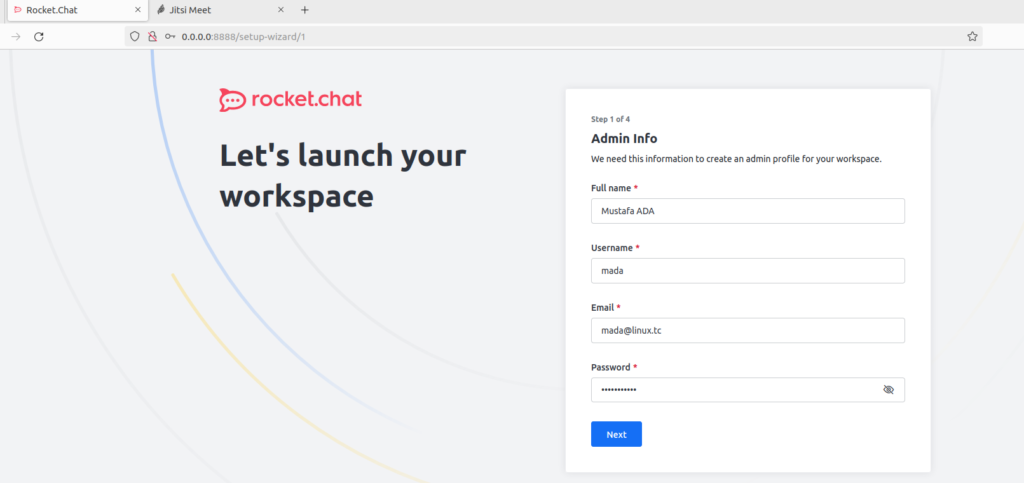The image size is (1024, 483).
Task: Click the tracking protection shield icon
Action: [136, 36]
